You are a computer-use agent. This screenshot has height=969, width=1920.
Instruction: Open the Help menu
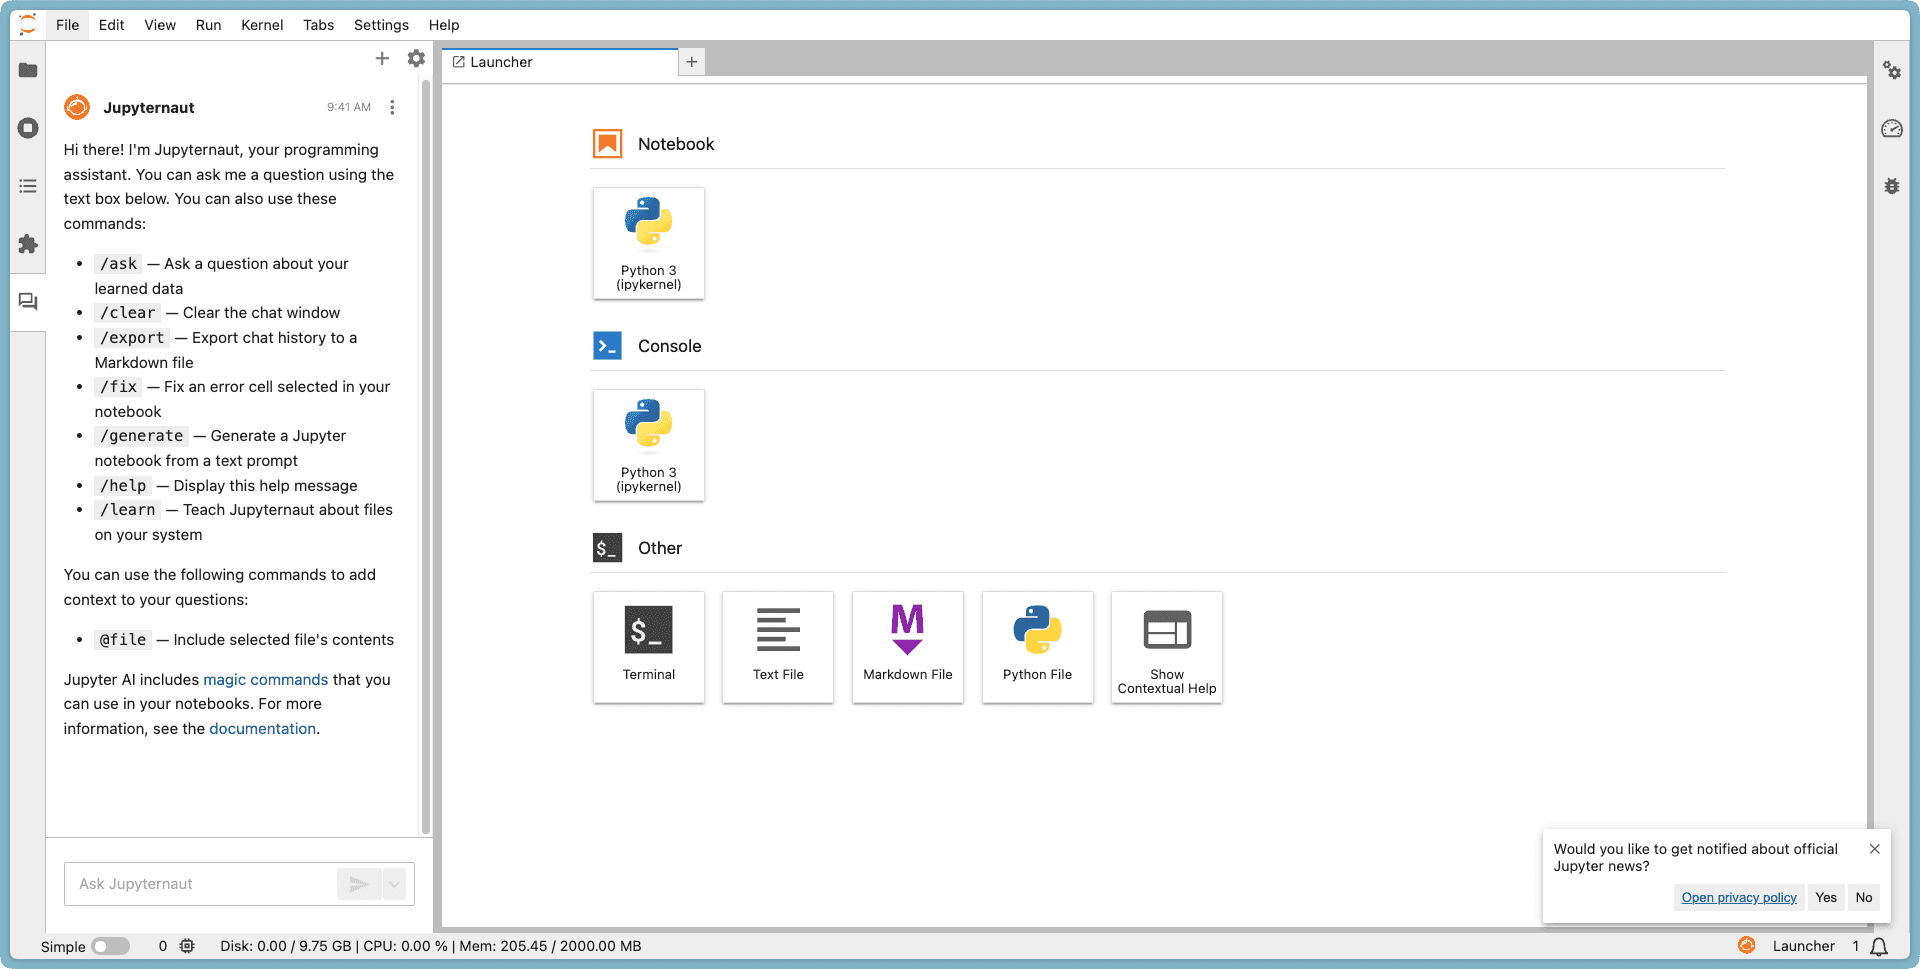point(444,25)
